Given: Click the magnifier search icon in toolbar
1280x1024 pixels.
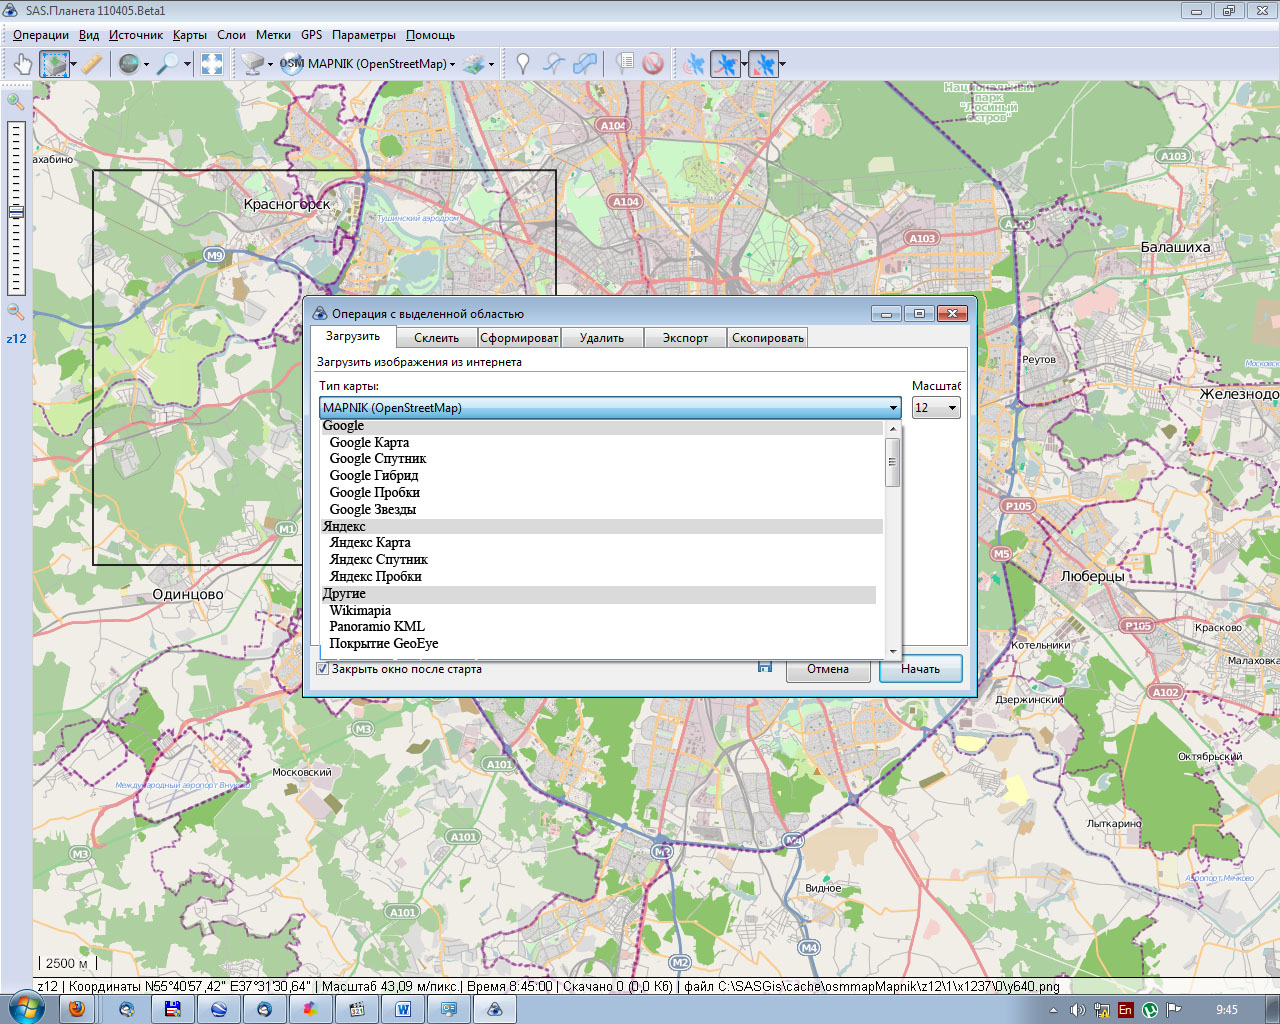Looking at the screenshot, I should (x=168, y=64).
